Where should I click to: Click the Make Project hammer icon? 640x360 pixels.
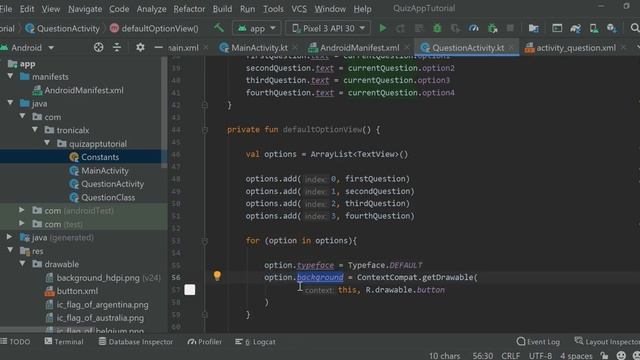[x=219, y=28]
